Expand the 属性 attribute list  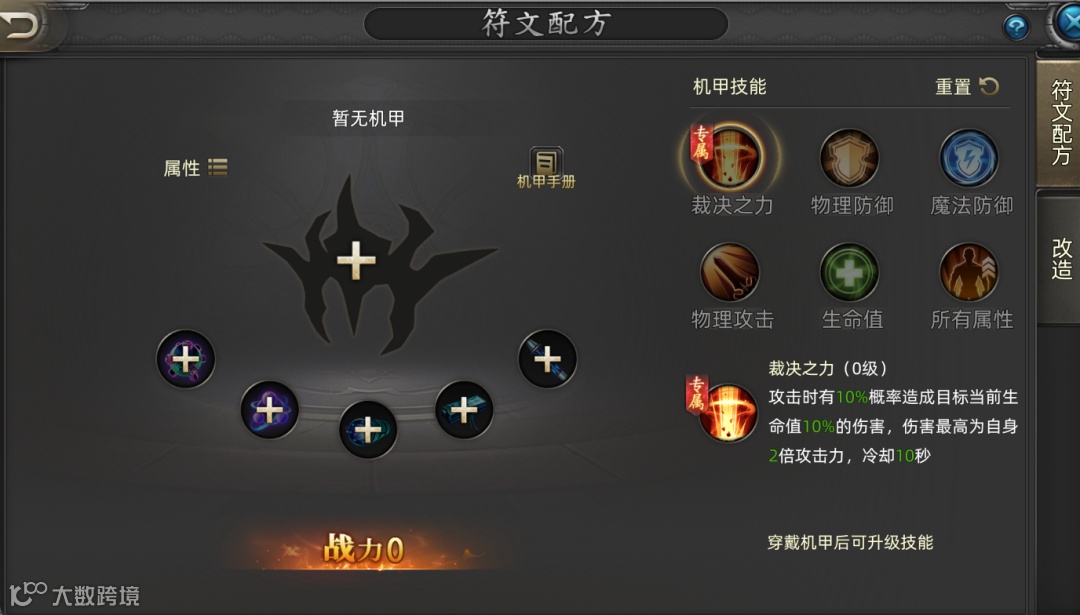[196, 167]
